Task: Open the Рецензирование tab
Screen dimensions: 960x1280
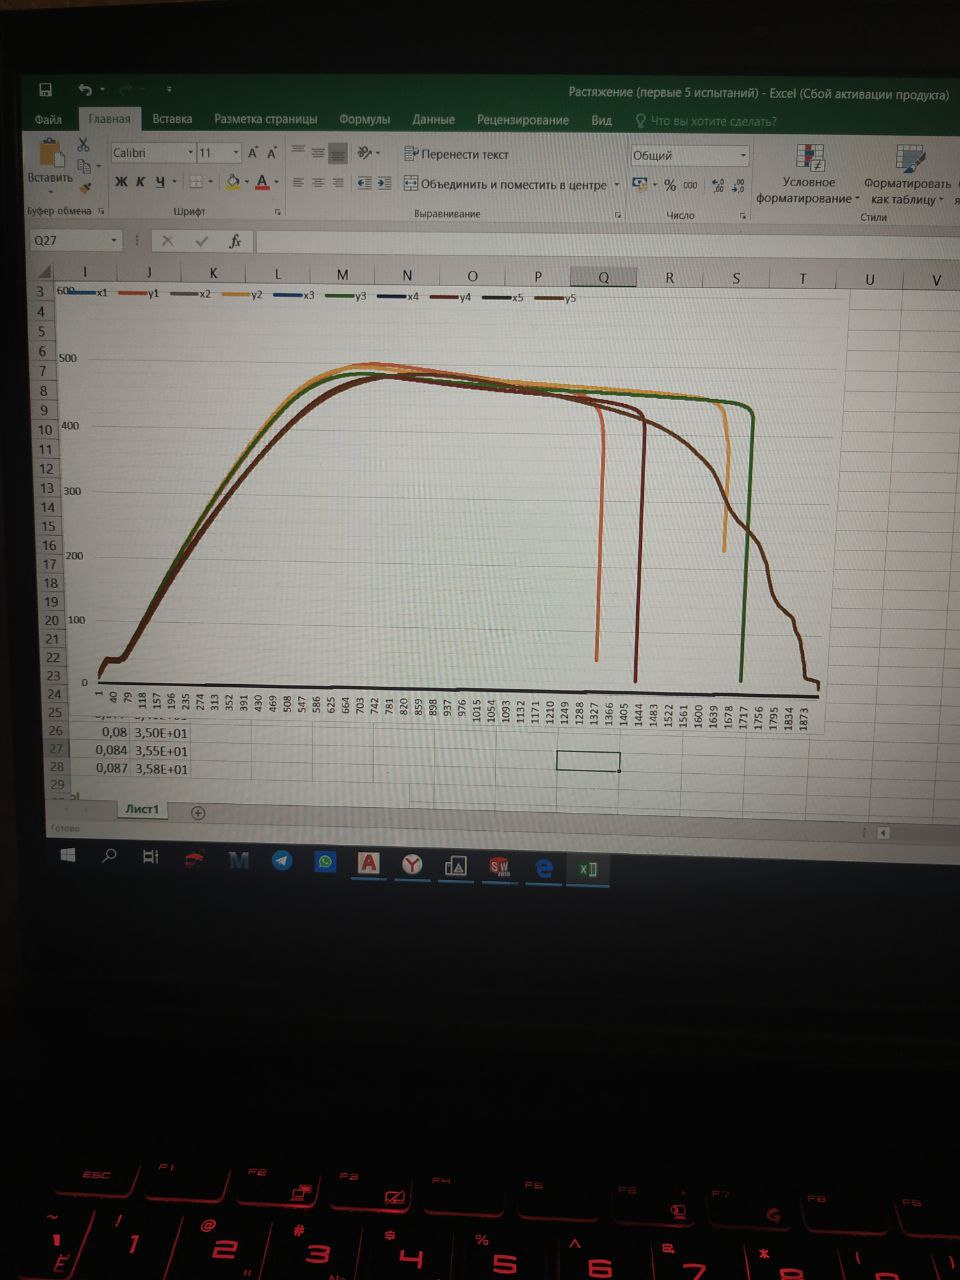Action: [x=522, y=120]
